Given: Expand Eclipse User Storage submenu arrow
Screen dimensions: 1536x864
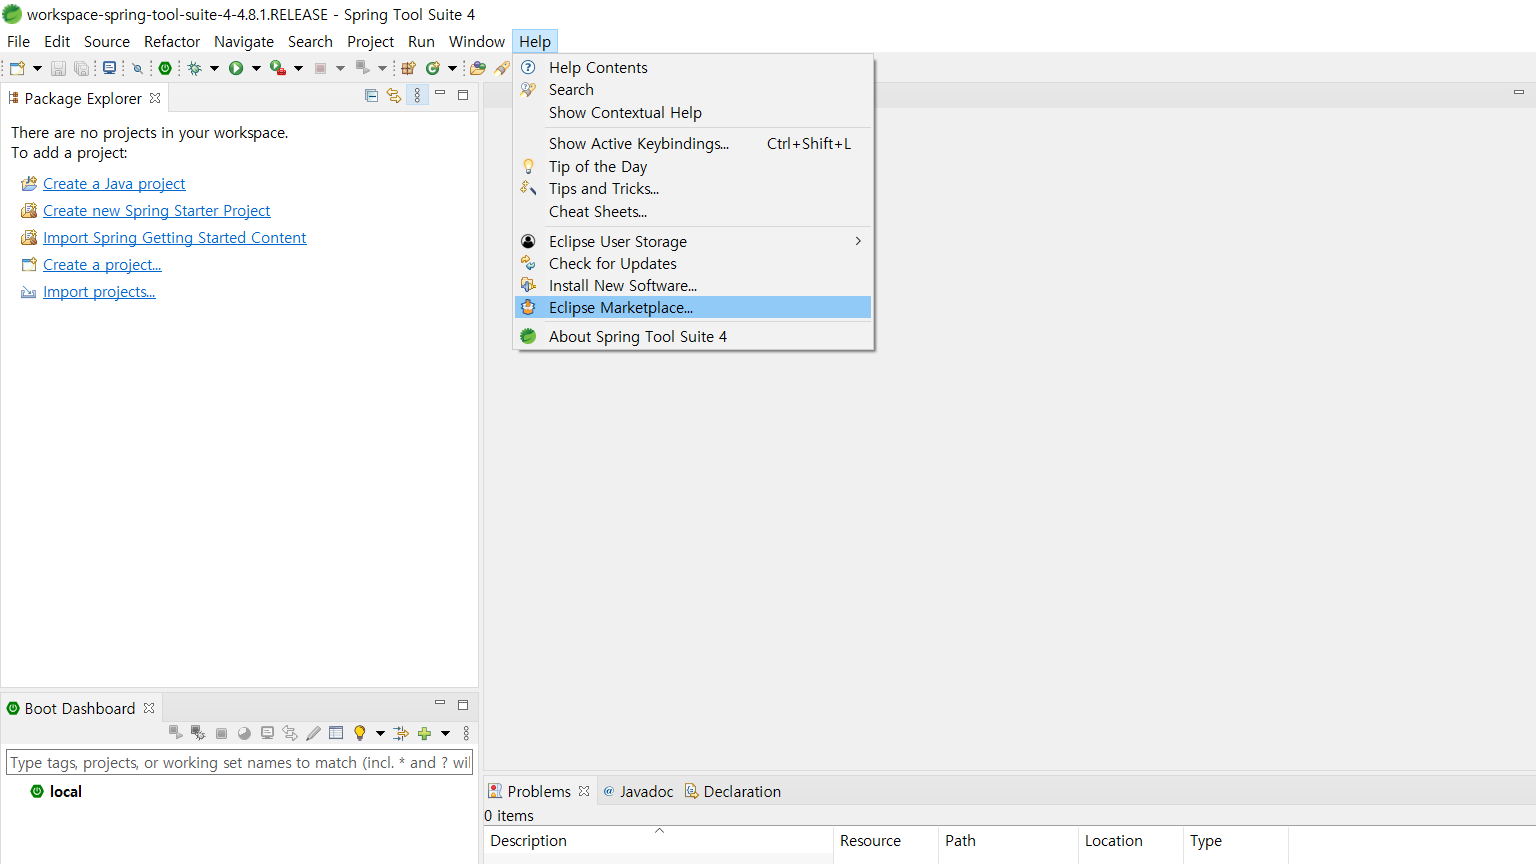Looking at the screenshot, I should [x=858, y=241].
